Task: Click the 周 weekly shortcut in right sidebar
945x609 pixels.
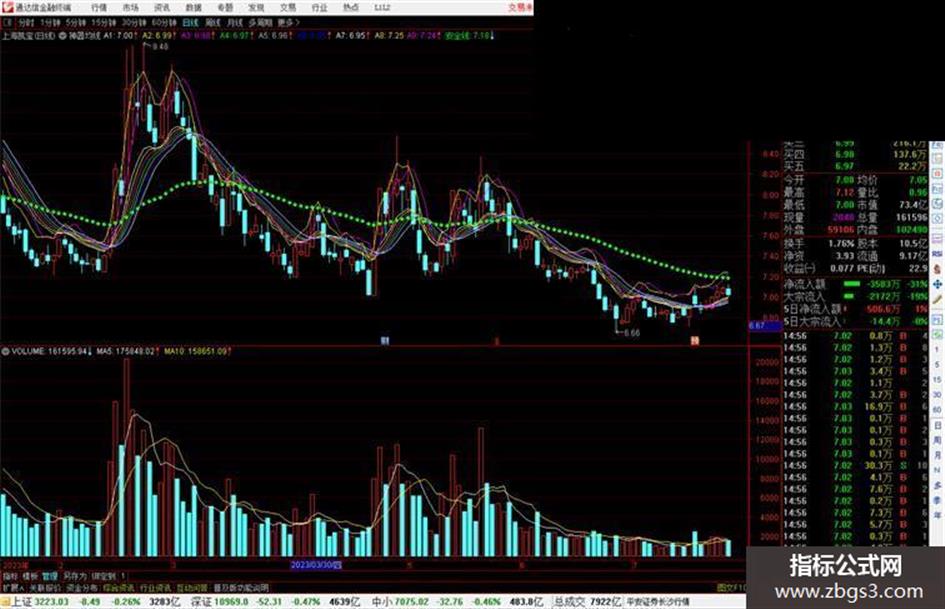Action: 937,440
